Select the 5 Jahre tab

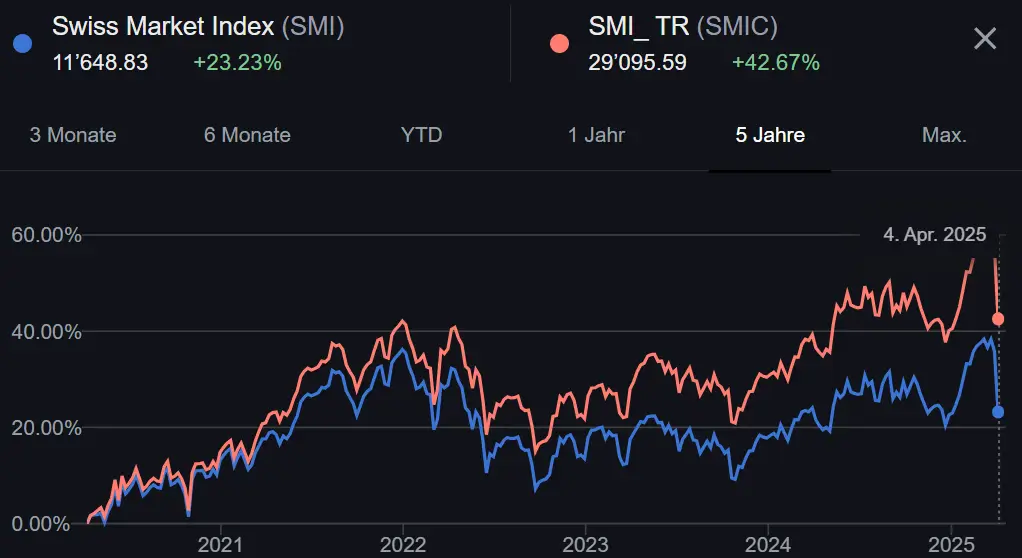(x=770, y=135)
